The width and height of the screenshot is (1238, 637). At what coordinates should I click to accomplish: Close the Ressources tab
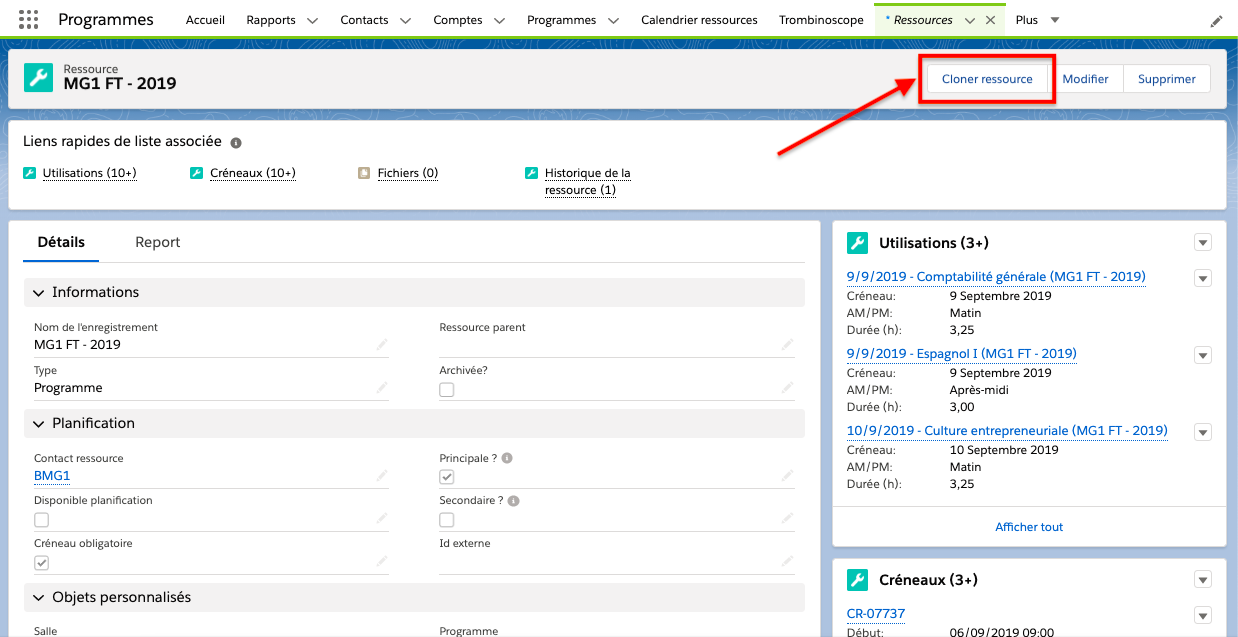990,20
